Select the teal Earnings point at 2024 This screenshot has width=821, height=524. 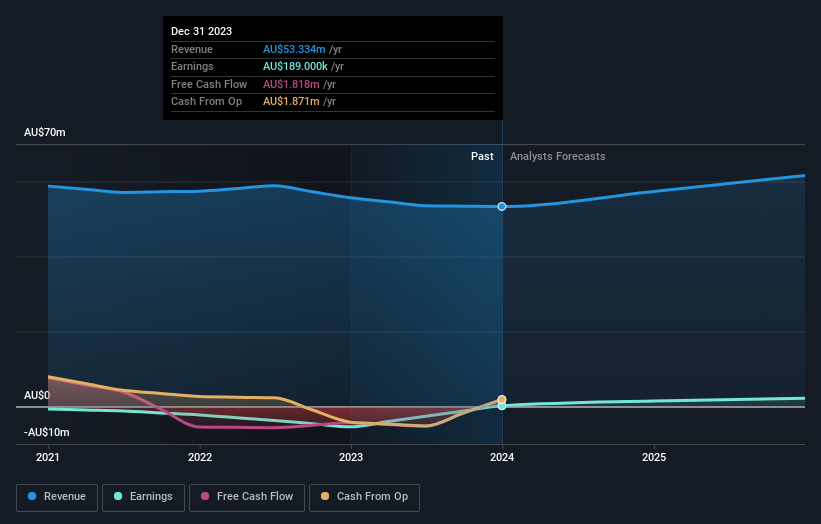tap(502, 406)
